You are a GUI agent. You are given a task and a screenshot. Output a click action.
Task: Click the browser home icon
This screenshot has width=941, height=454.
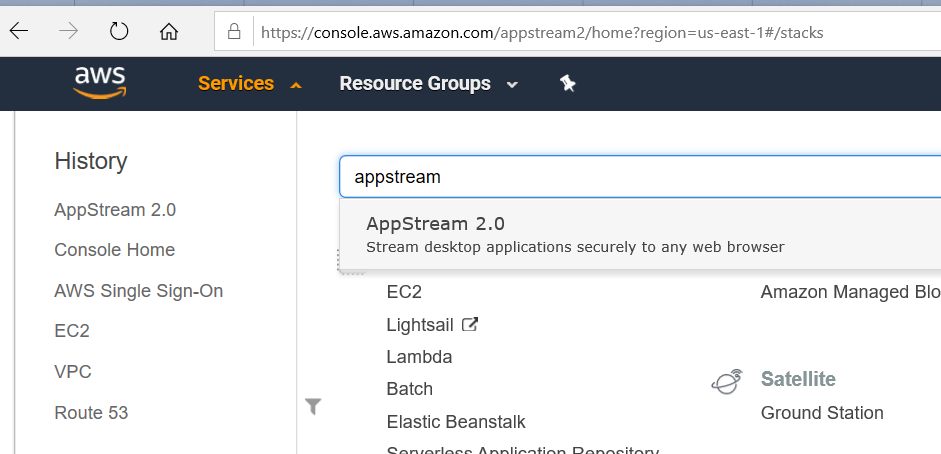click(169, 31)
